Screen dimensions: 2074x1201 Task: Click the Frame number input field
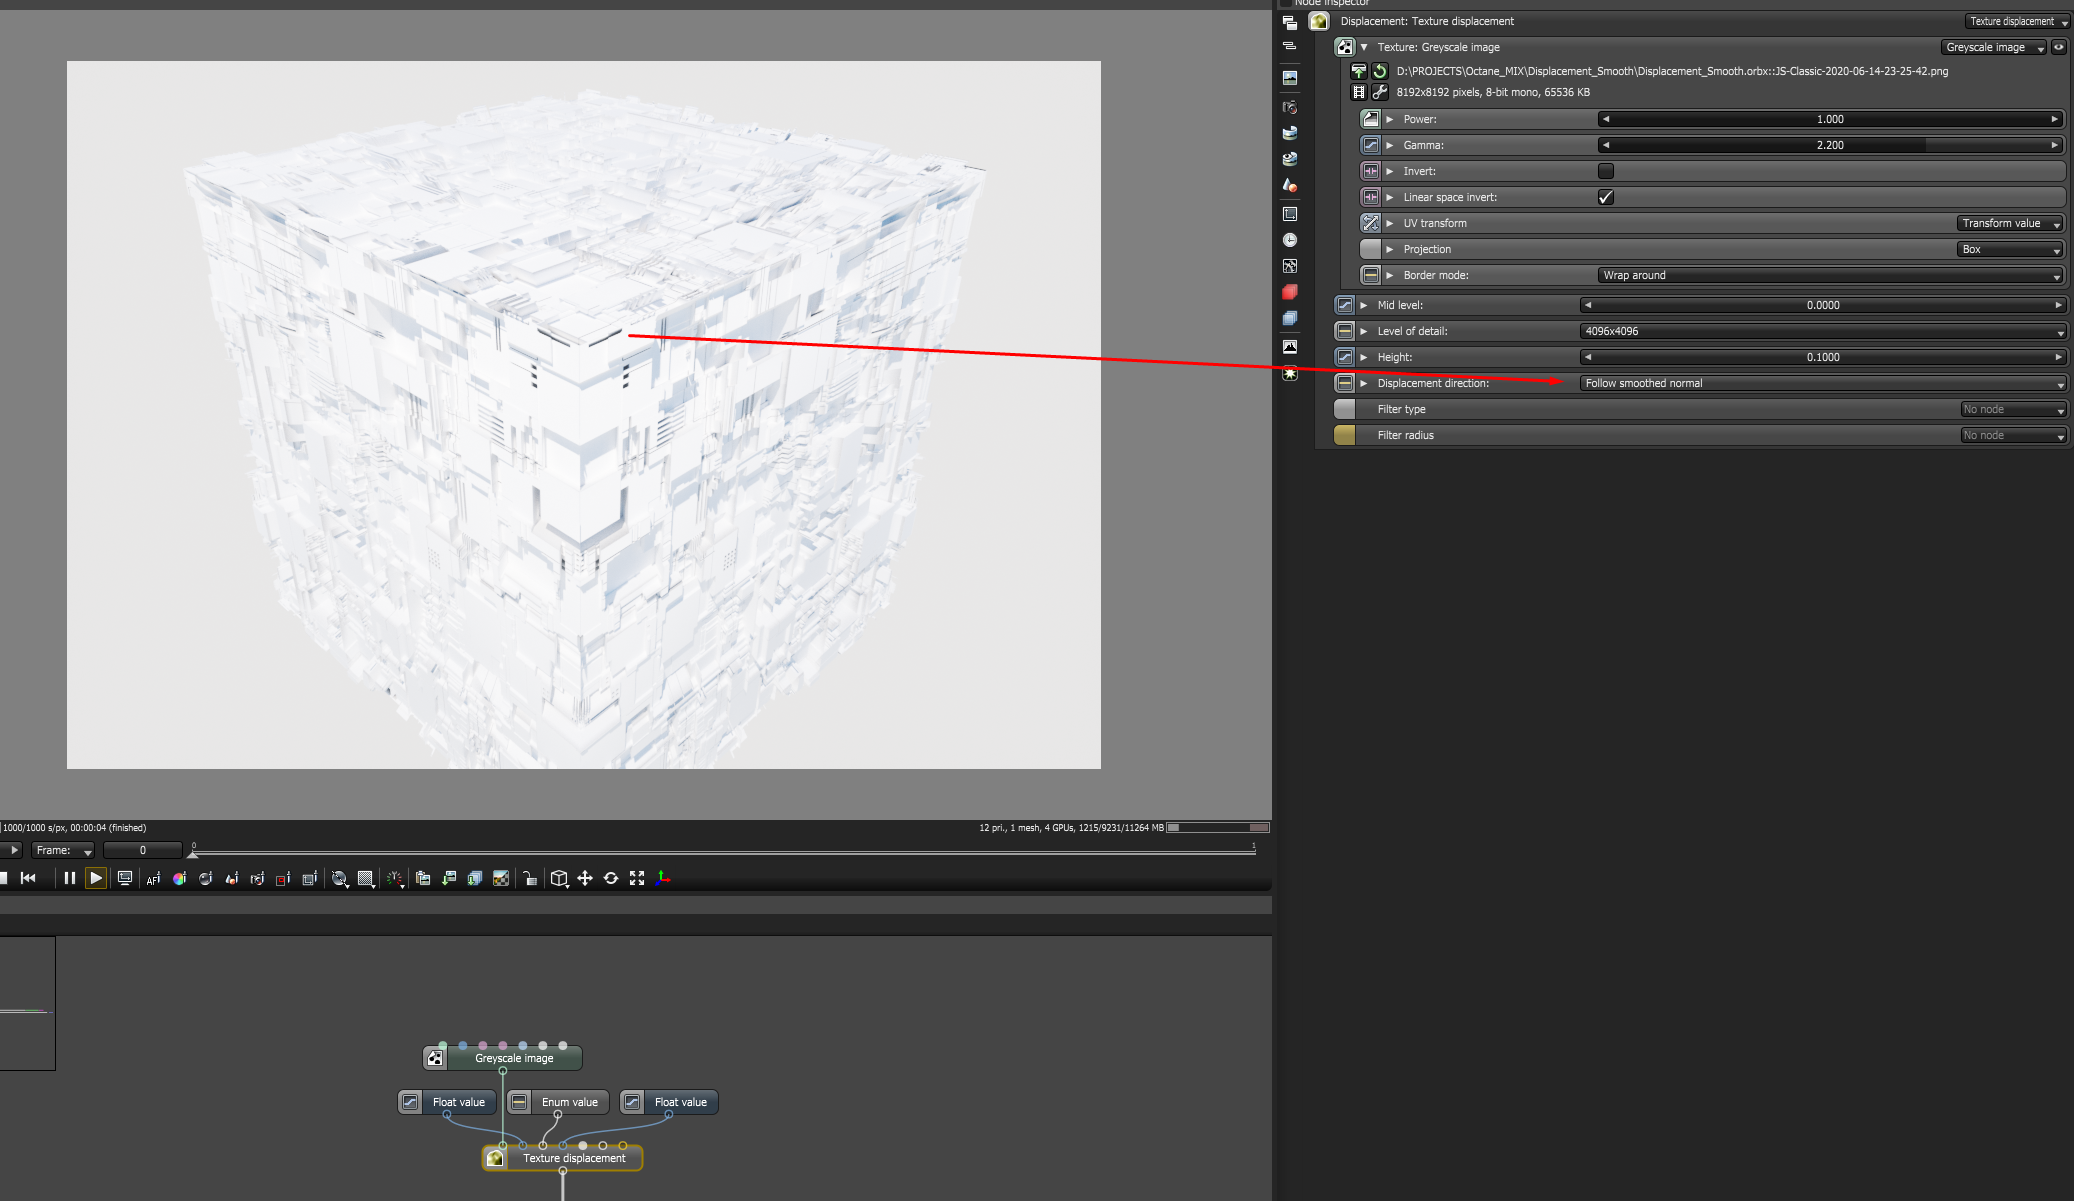142,850
